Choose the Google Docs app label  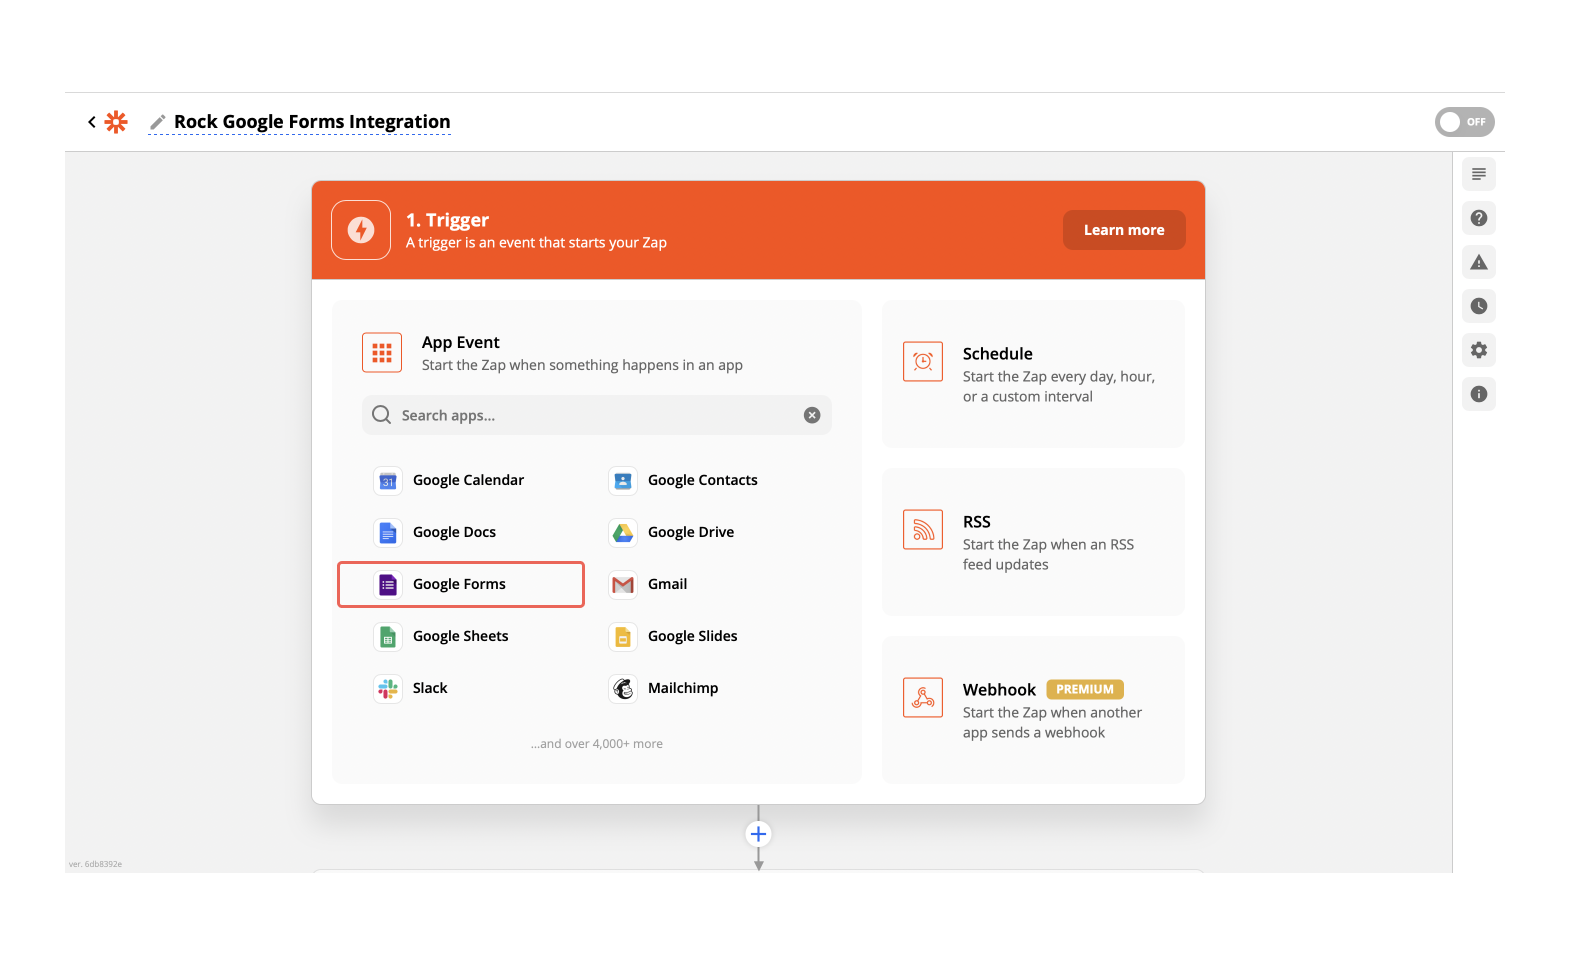click(x=454, y=532)
